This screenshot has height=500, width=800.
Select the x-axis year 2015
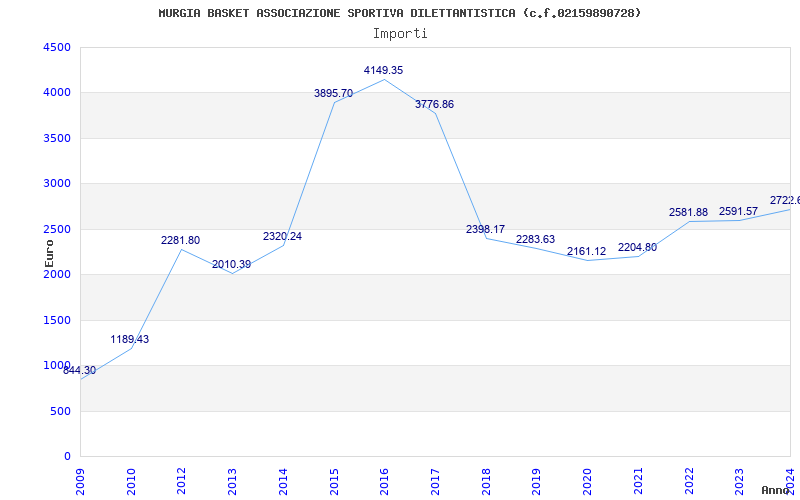(x=334, y=482)
